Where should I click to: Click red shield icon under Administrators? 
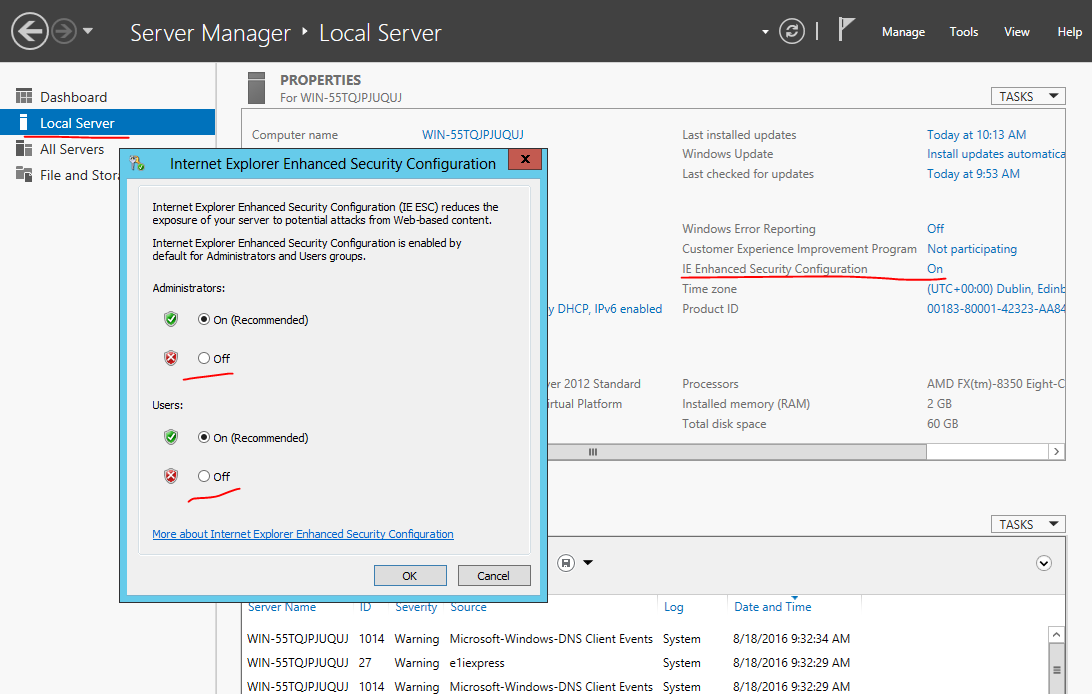[x=171, y=358]
